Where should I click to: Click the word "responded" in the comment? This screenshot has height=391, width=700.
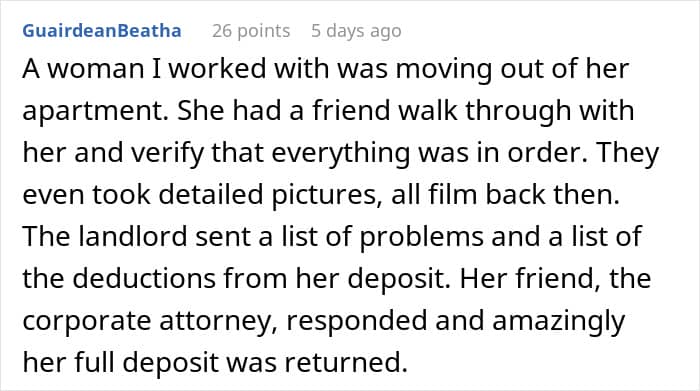(x=356, y=321)
